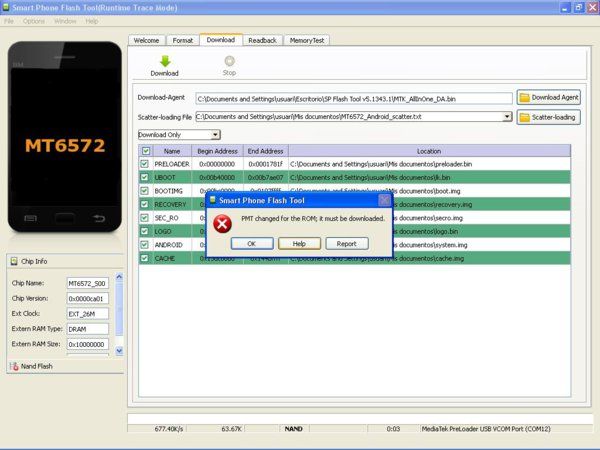Open the Download Only mode dropdown
Screen dimensions: 600x450
(x=215, y=135)
